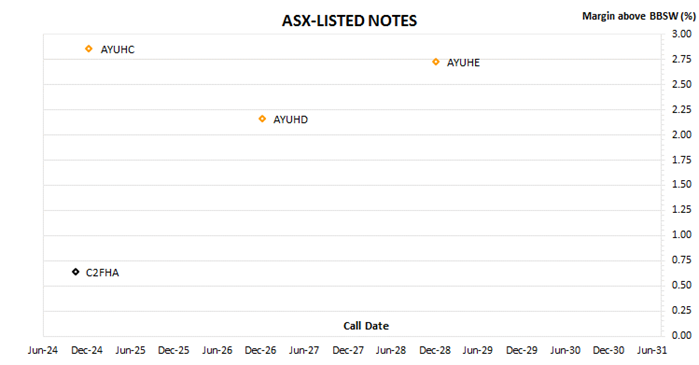This screenshot has height=365, width=699.
Task: Click the C2FHA data label
Action: pos(102,273)
